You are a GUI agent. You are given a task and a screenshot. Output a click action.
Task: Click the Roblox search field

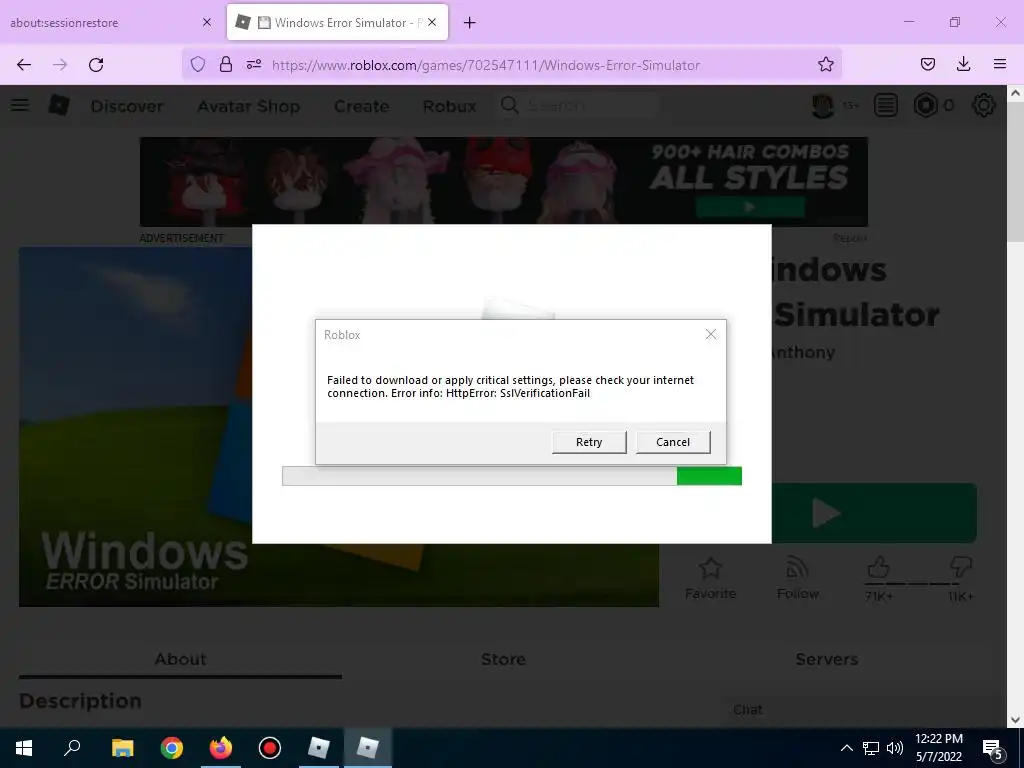pos(579,105)
